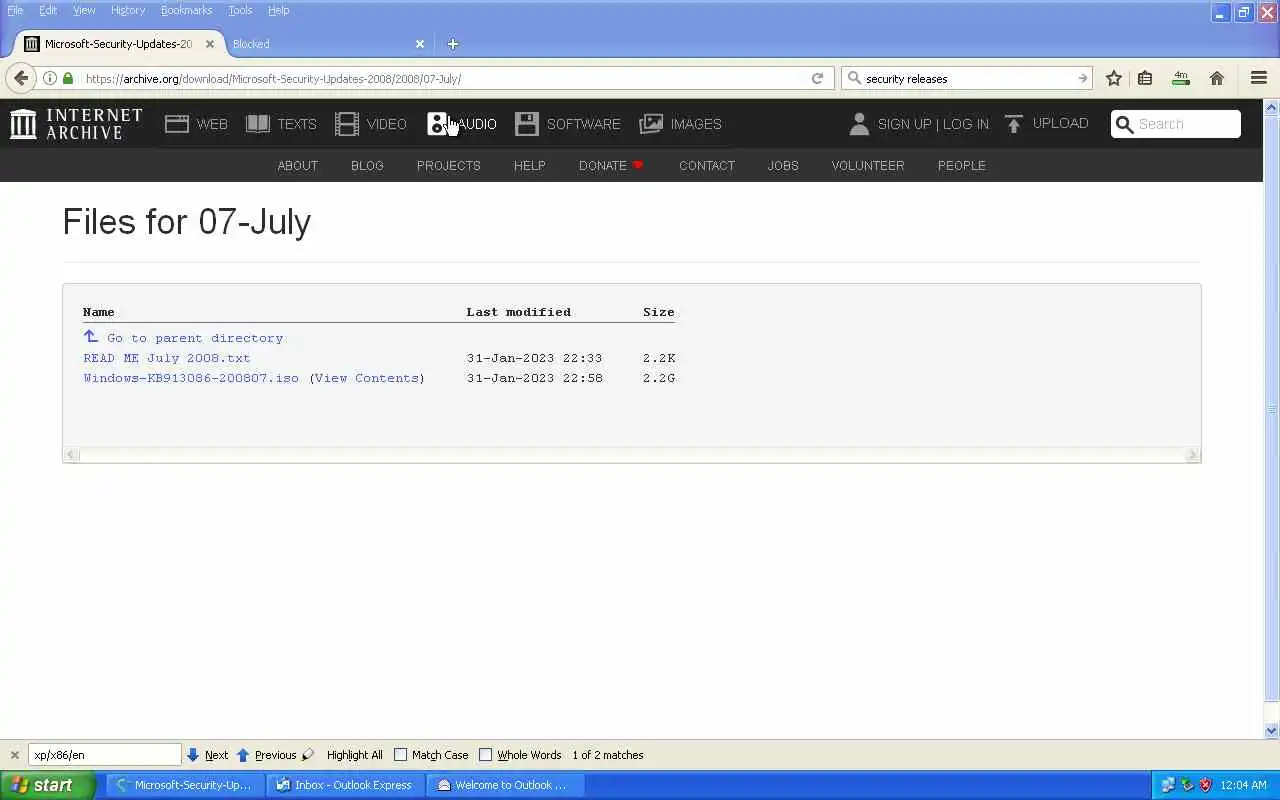Viewport: 1280px width, 800px height.
Task: Click View Contents for the iso
Action: coord(366,378)
